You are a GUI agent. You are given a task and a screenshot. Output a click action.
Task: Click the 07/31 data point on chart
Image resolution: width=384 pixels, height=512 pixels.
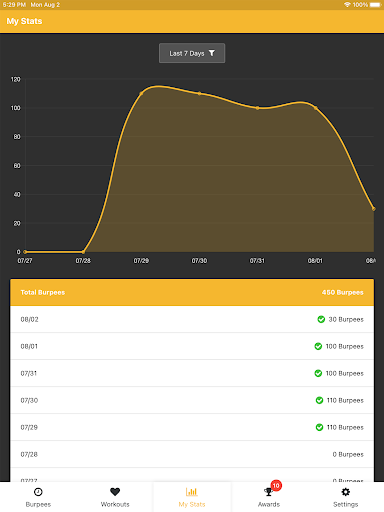257,108
